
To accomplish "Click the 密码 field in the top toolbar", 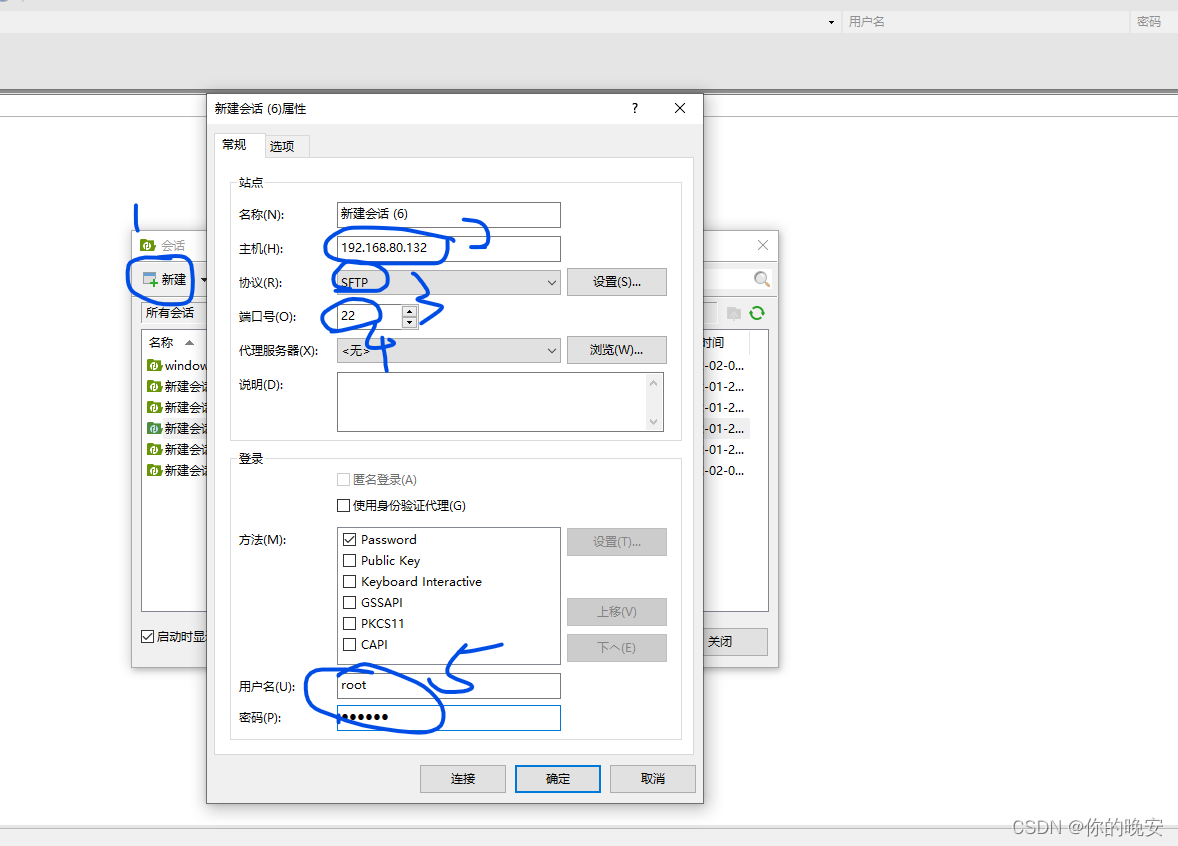I will coord(1154,22).
